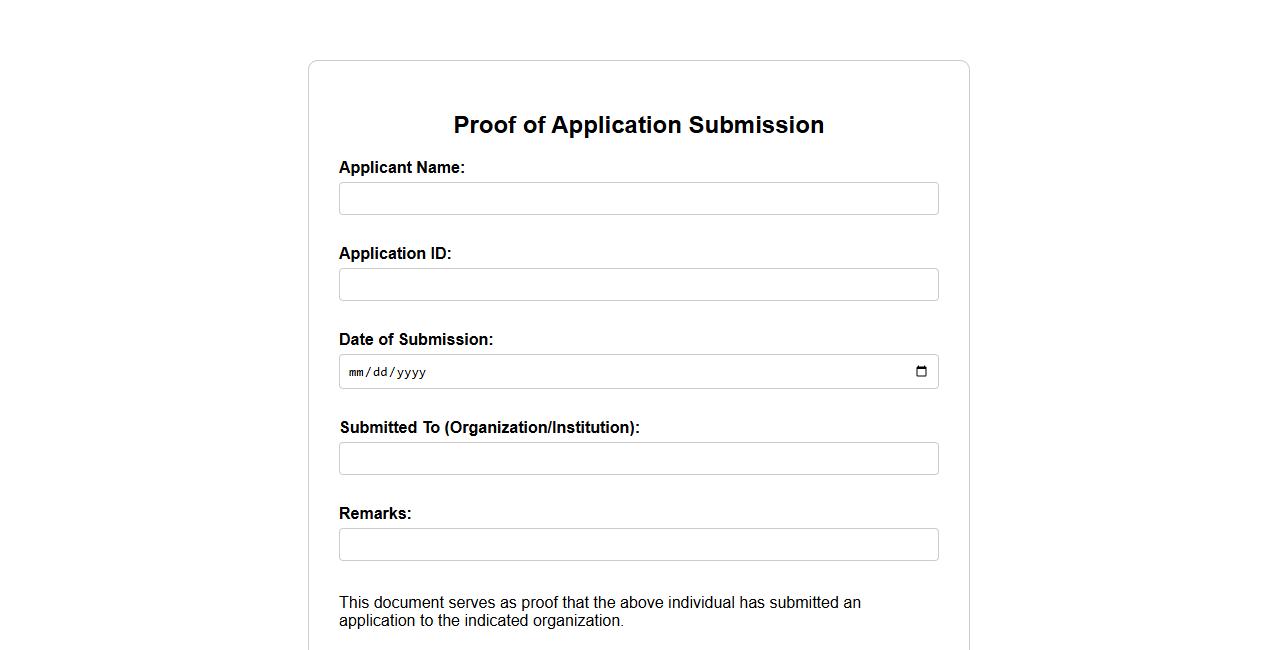Click 'application to the indicated organization' text
Viewport: 1278px width, 650px height.
point(481,621)
